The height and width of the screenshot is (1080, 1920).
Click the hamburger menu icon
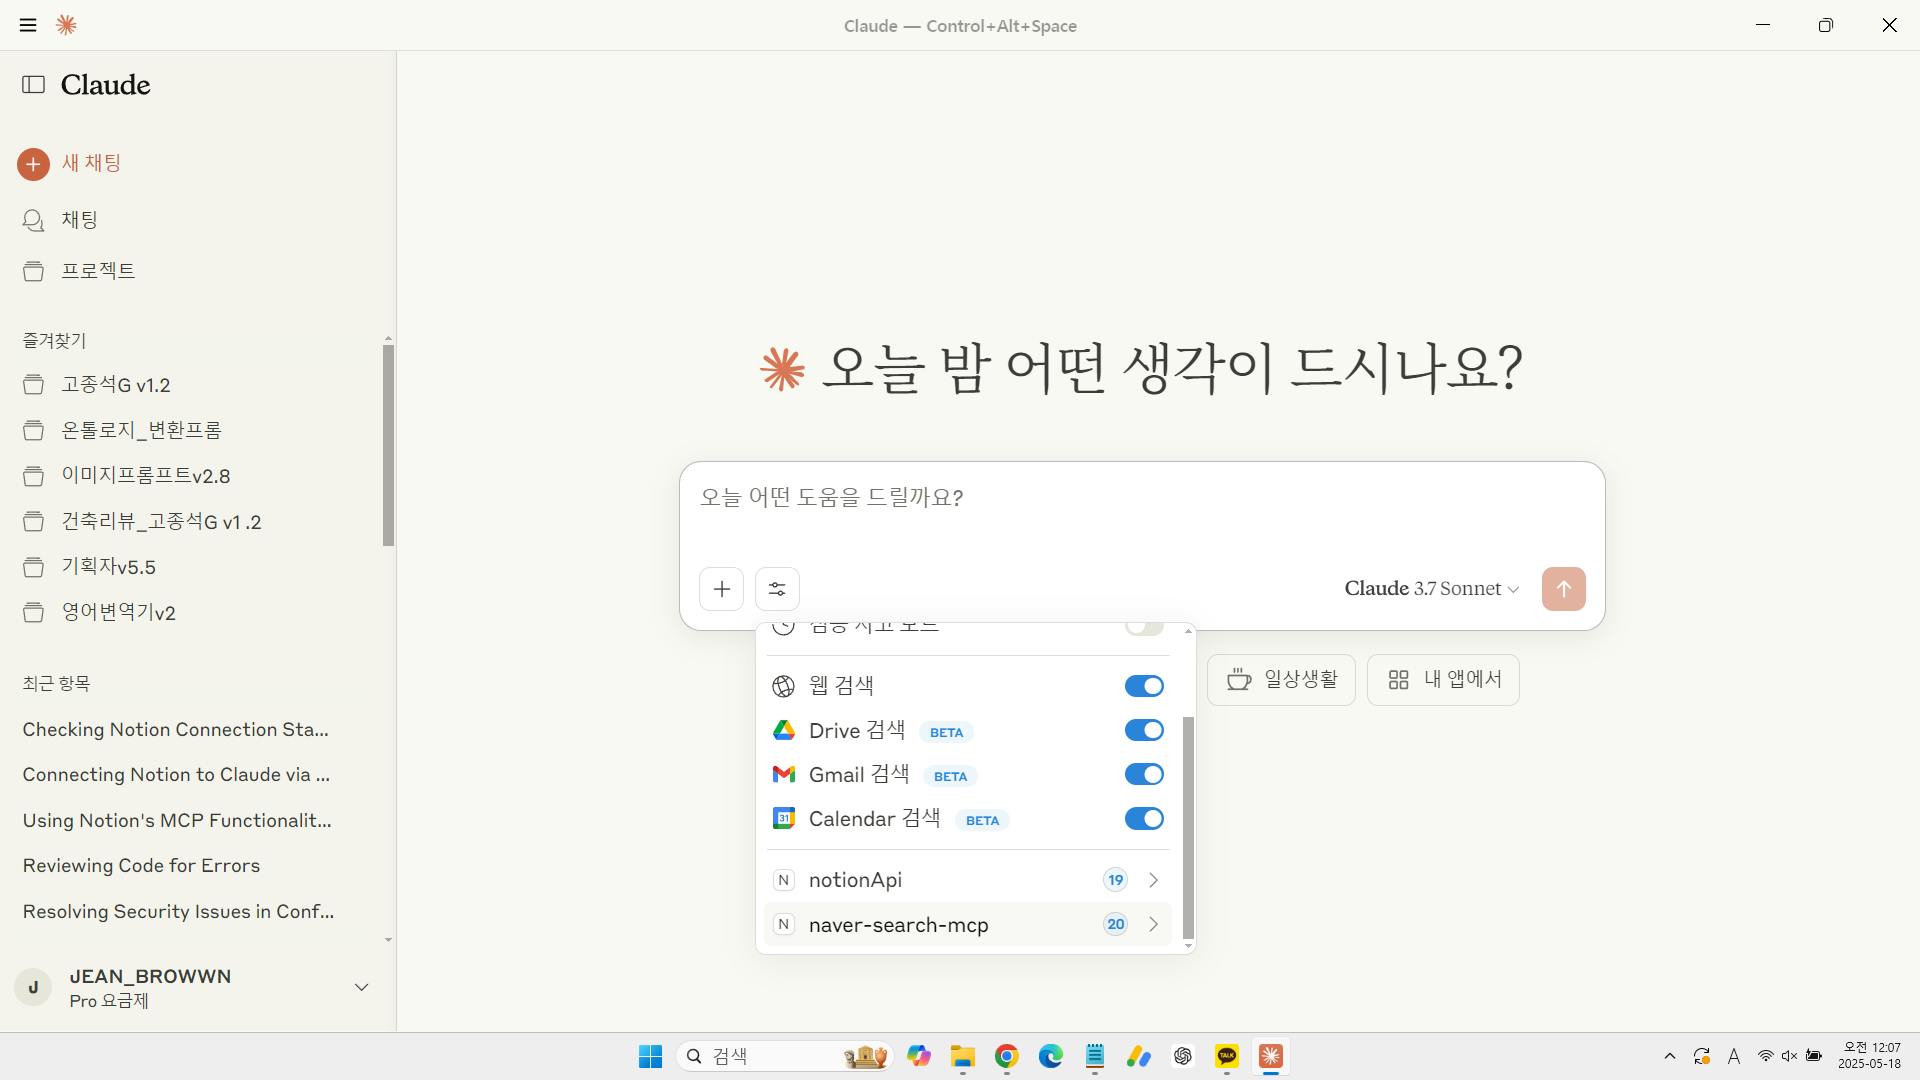coord(28,25)
